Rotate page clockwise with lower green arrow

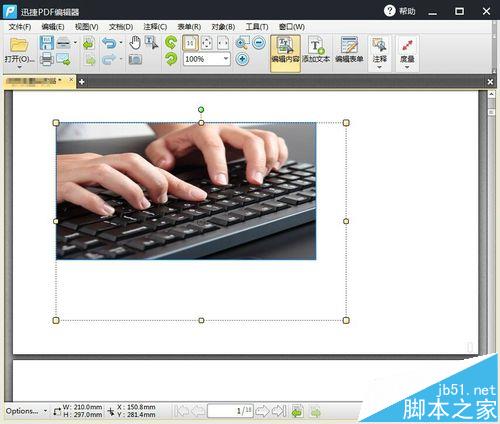pos(171,59)
